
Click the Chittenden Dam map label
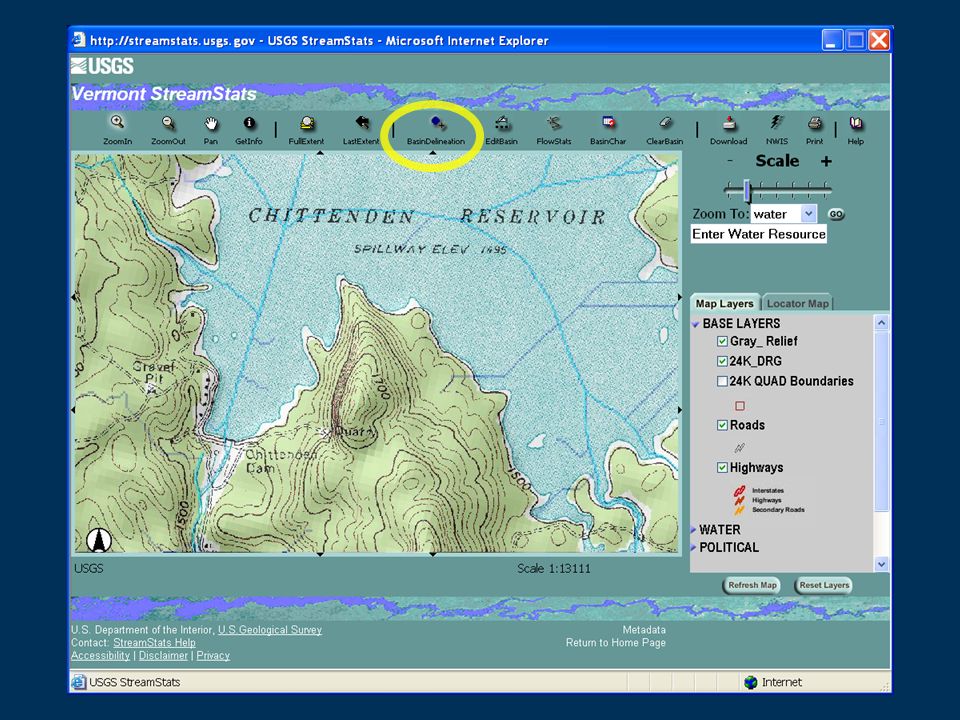tap(280, 461)
